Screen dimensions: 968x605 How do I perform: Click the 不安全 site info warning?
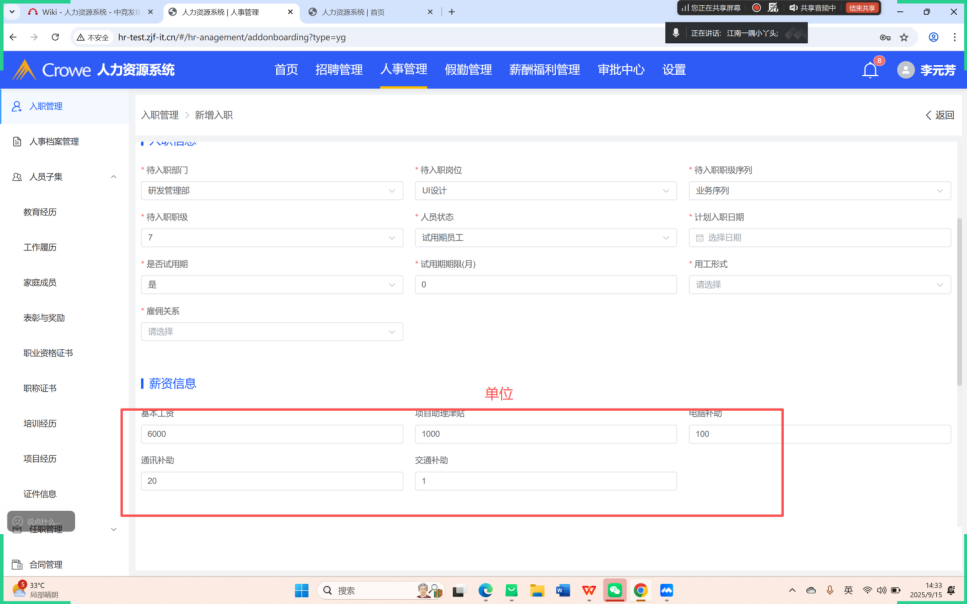click(92, 37)
